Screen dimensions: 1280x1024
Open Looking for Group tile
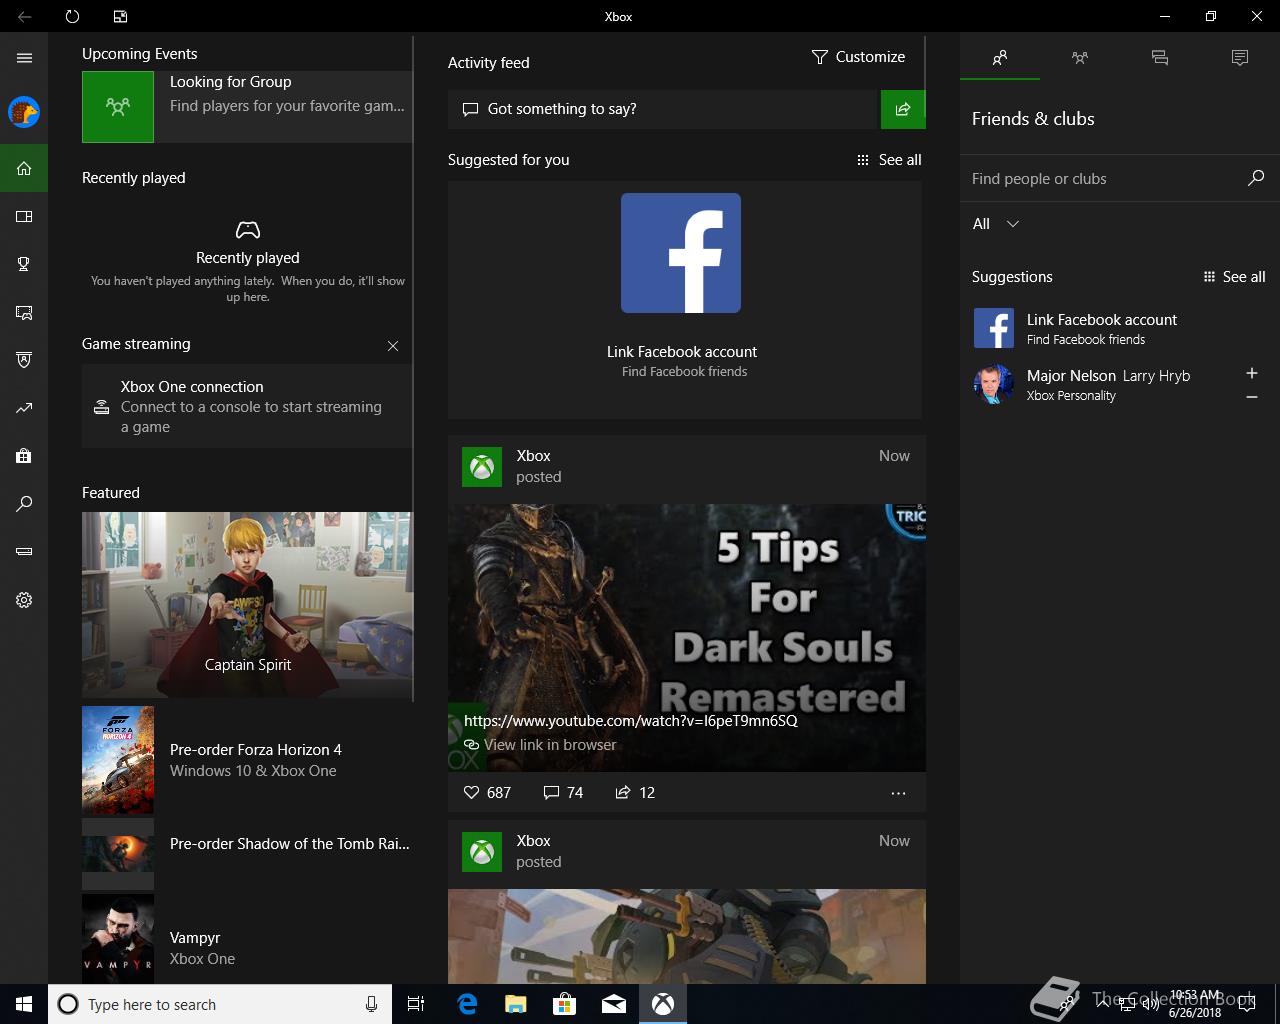pos(247,106)
